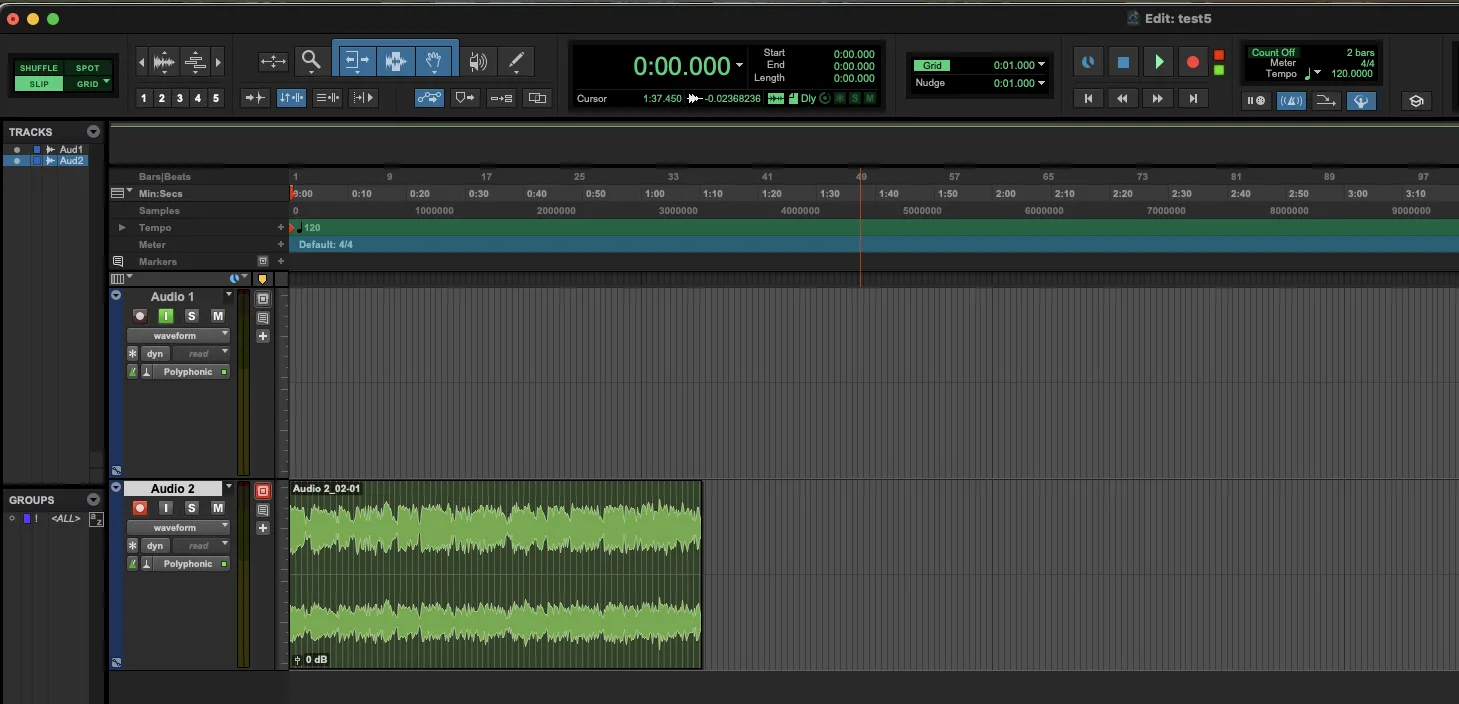Enable Shuffle edit mode

[39, 68]
